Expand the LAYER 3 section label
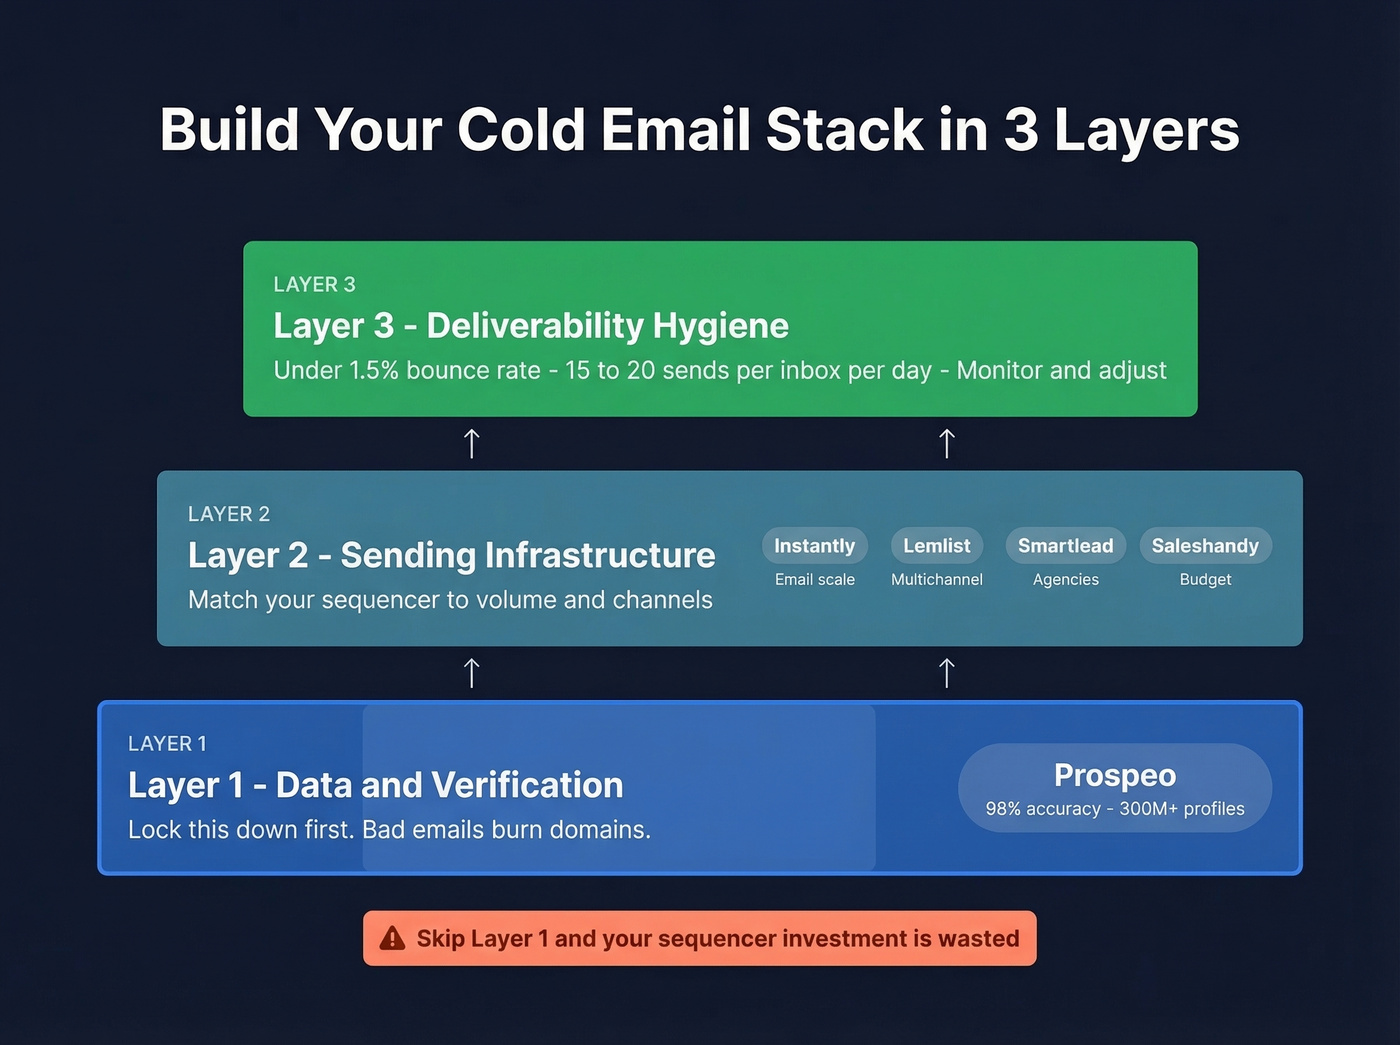The image size is (1400, 1045). tap(314, 284)
